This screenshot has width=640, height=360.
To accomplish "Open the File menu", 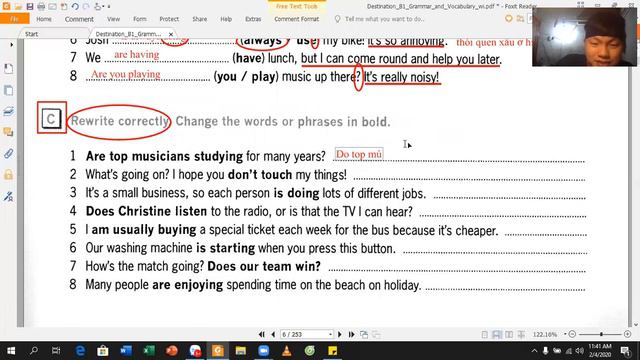I will click(x=14, y=19).
